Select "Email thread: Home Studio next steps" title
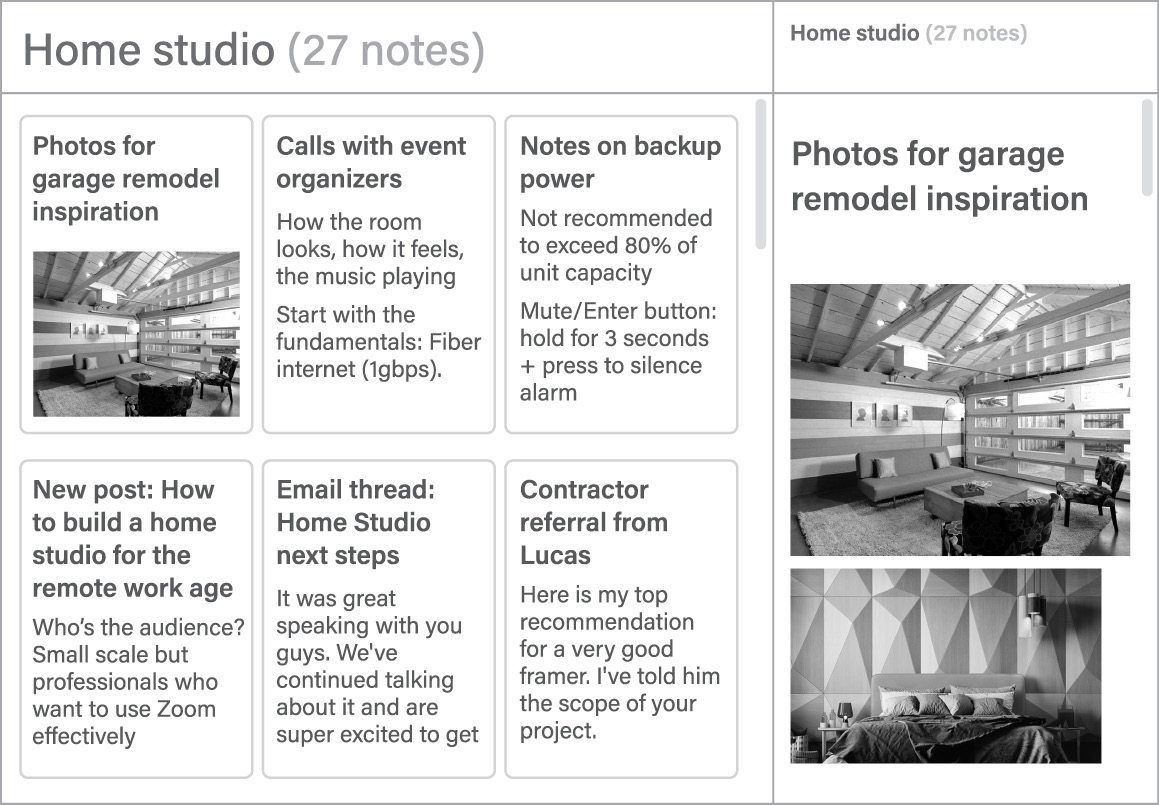 pyautogui.click(x=353, y=522)
